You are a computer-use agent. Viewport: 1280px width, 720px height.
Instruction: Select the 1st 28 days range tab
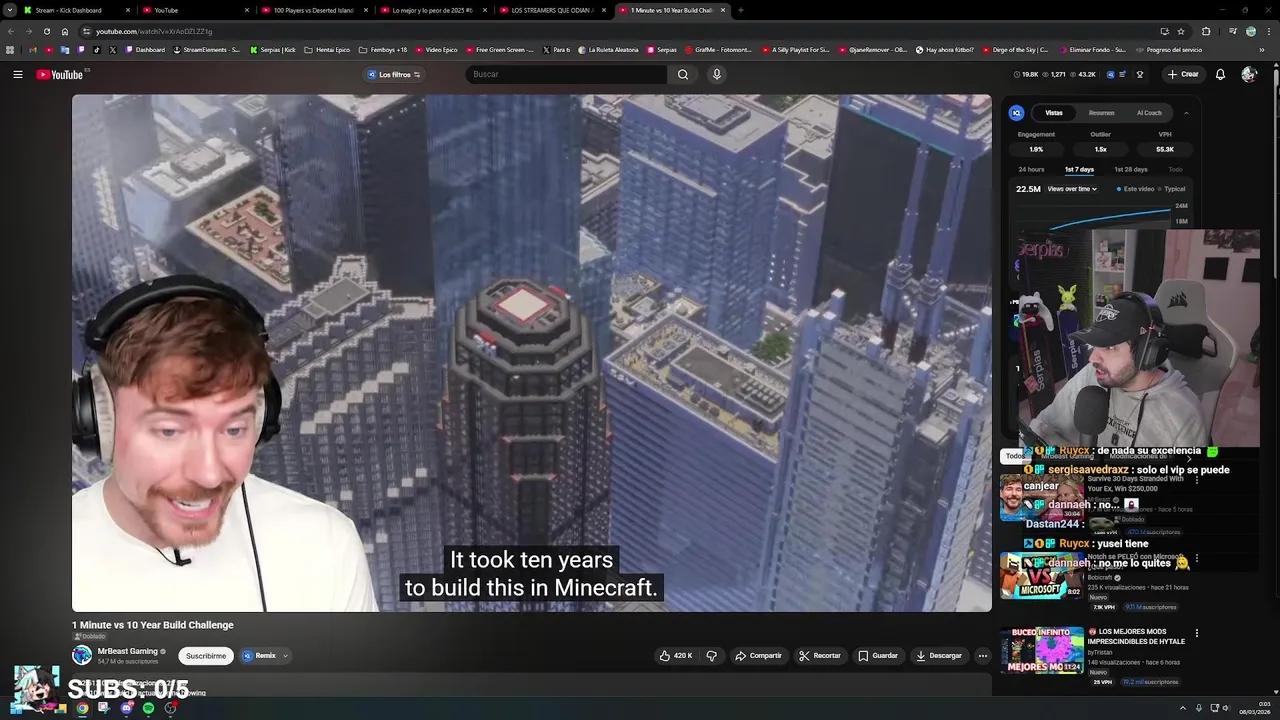(x=1131, y=169)
